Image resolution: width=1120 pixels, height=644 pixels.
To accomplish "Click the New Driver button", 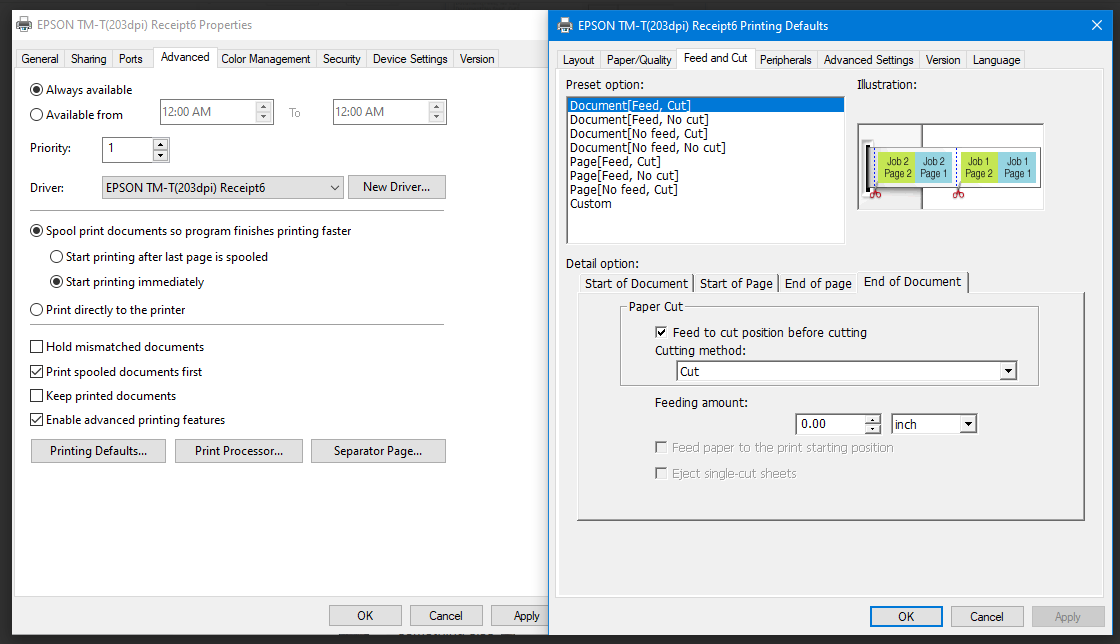I will pyautogui.click(x=396, y=187).
